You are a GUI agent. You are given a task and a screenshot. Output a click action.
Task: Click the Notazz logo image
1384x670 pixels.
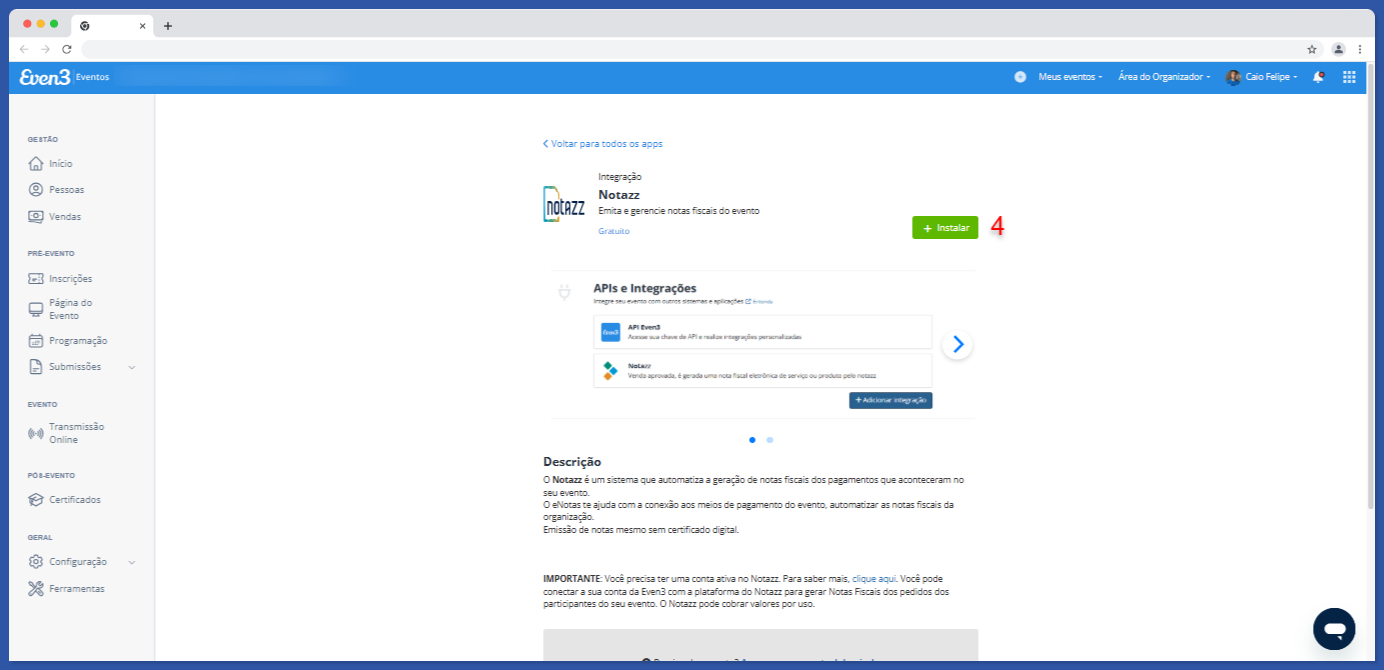[564, 204]
